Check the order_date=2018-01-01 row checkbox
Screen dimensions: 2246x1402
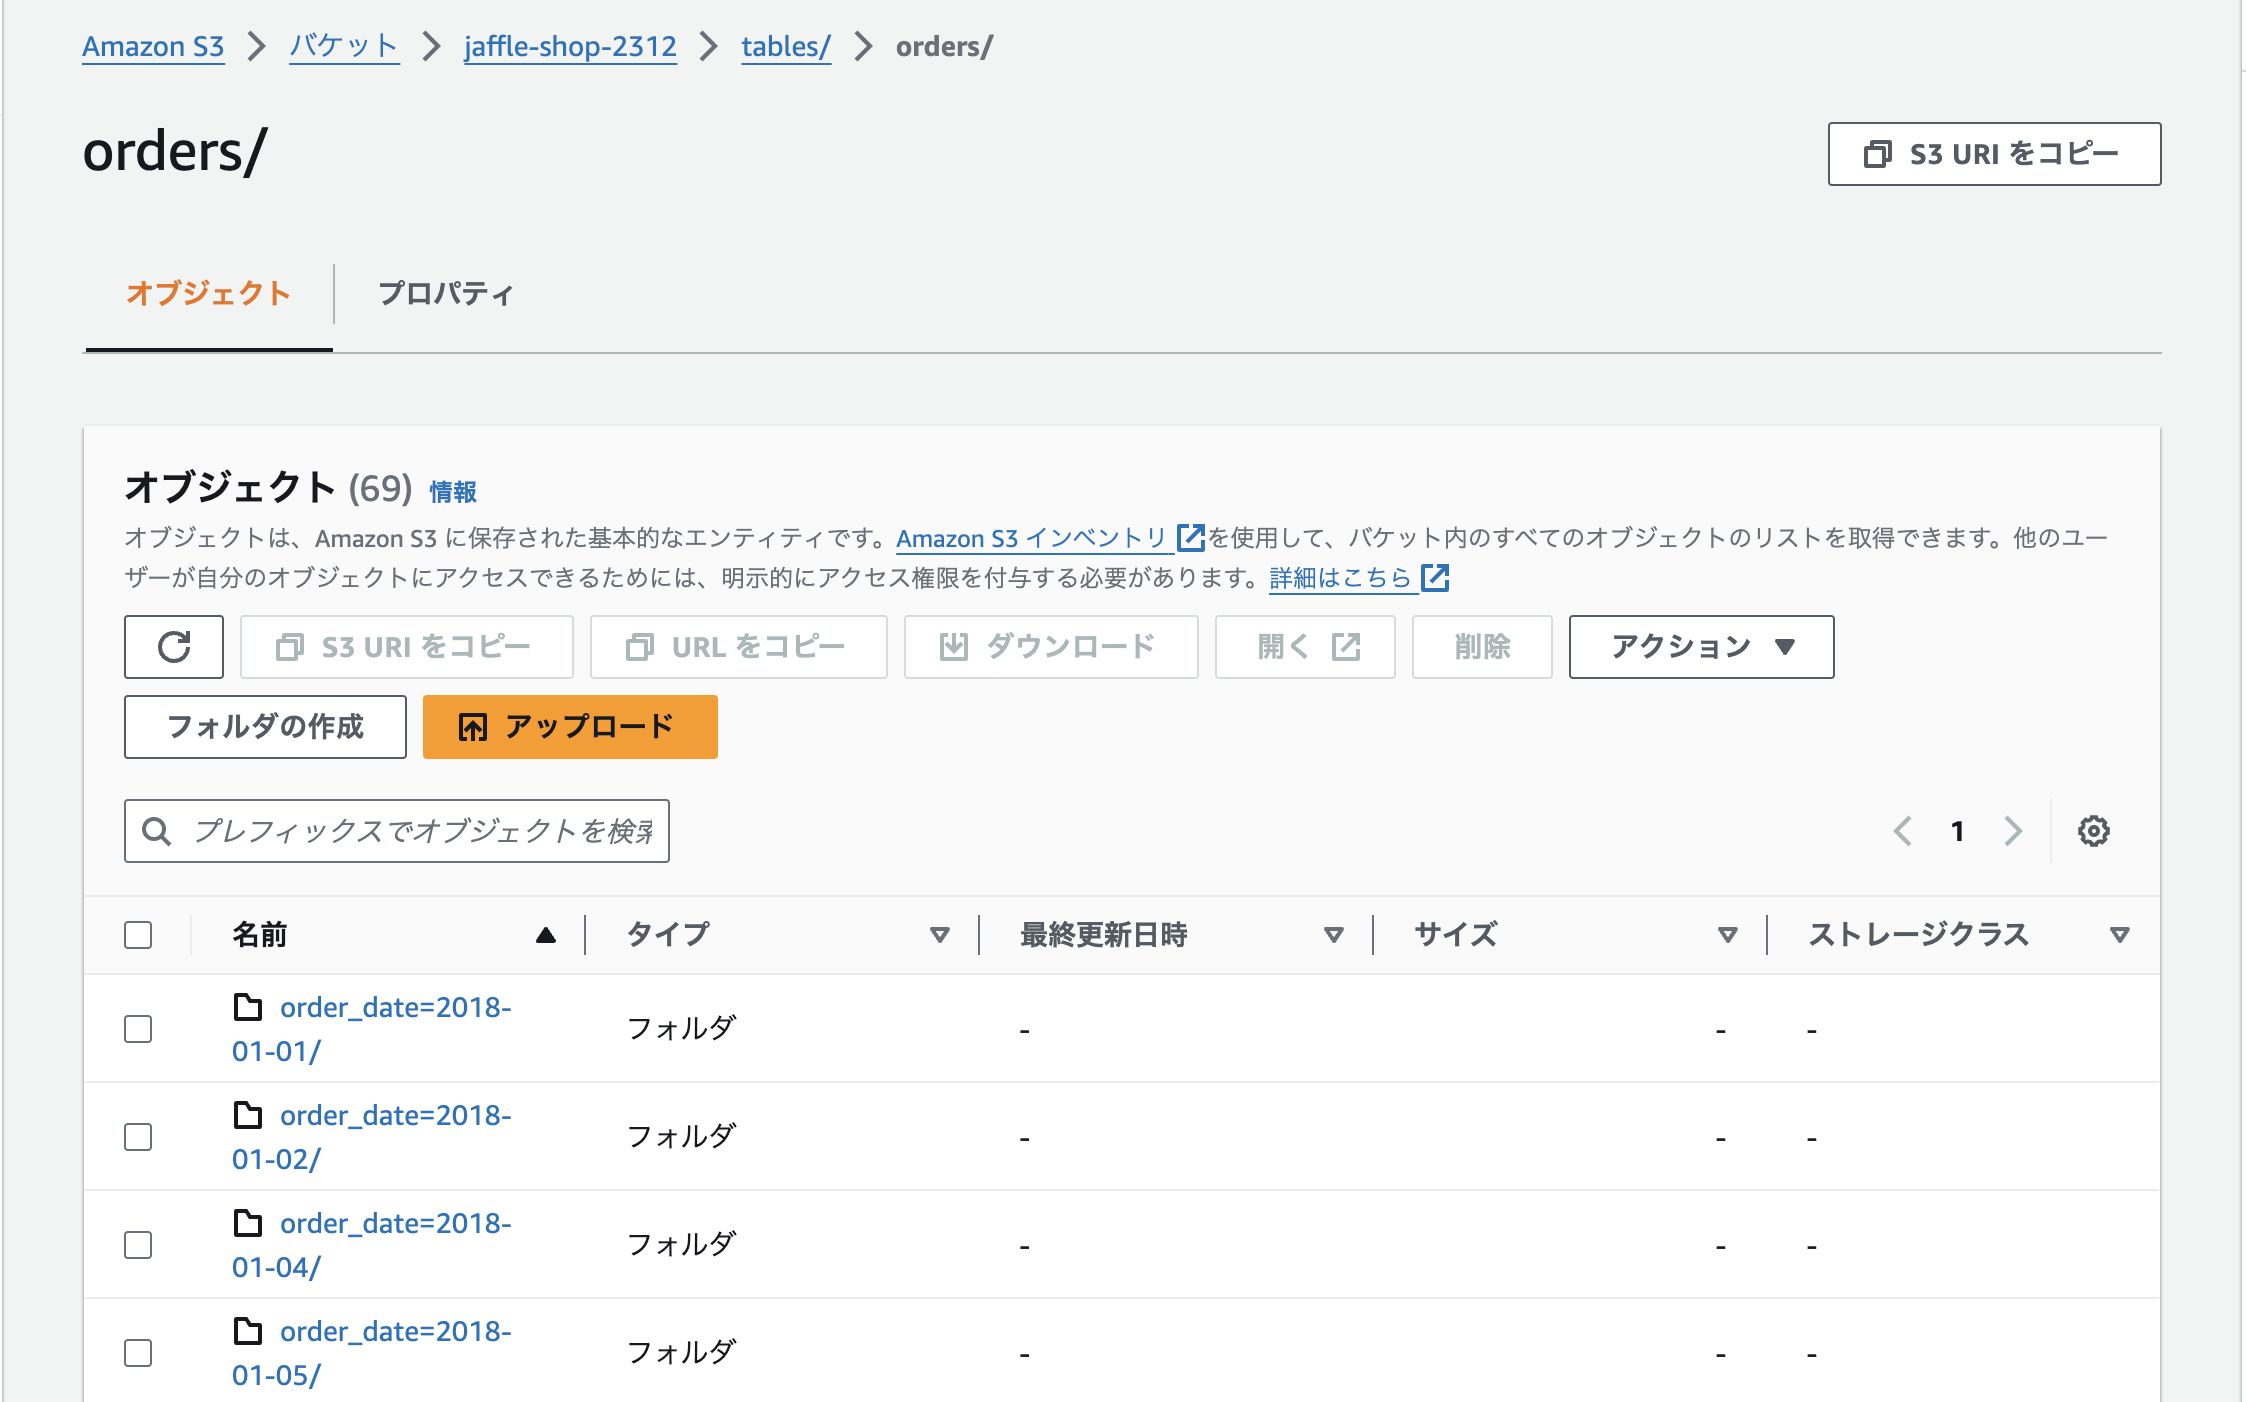coord(138,1029)
